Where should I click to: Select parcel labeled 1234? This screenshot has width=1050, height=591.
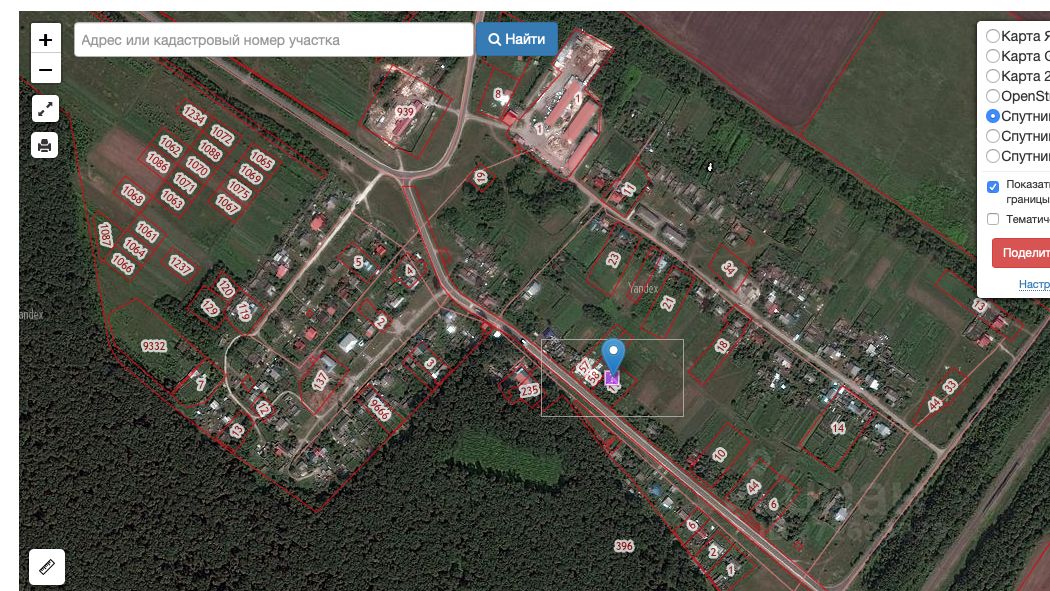(x=194, y=115)
